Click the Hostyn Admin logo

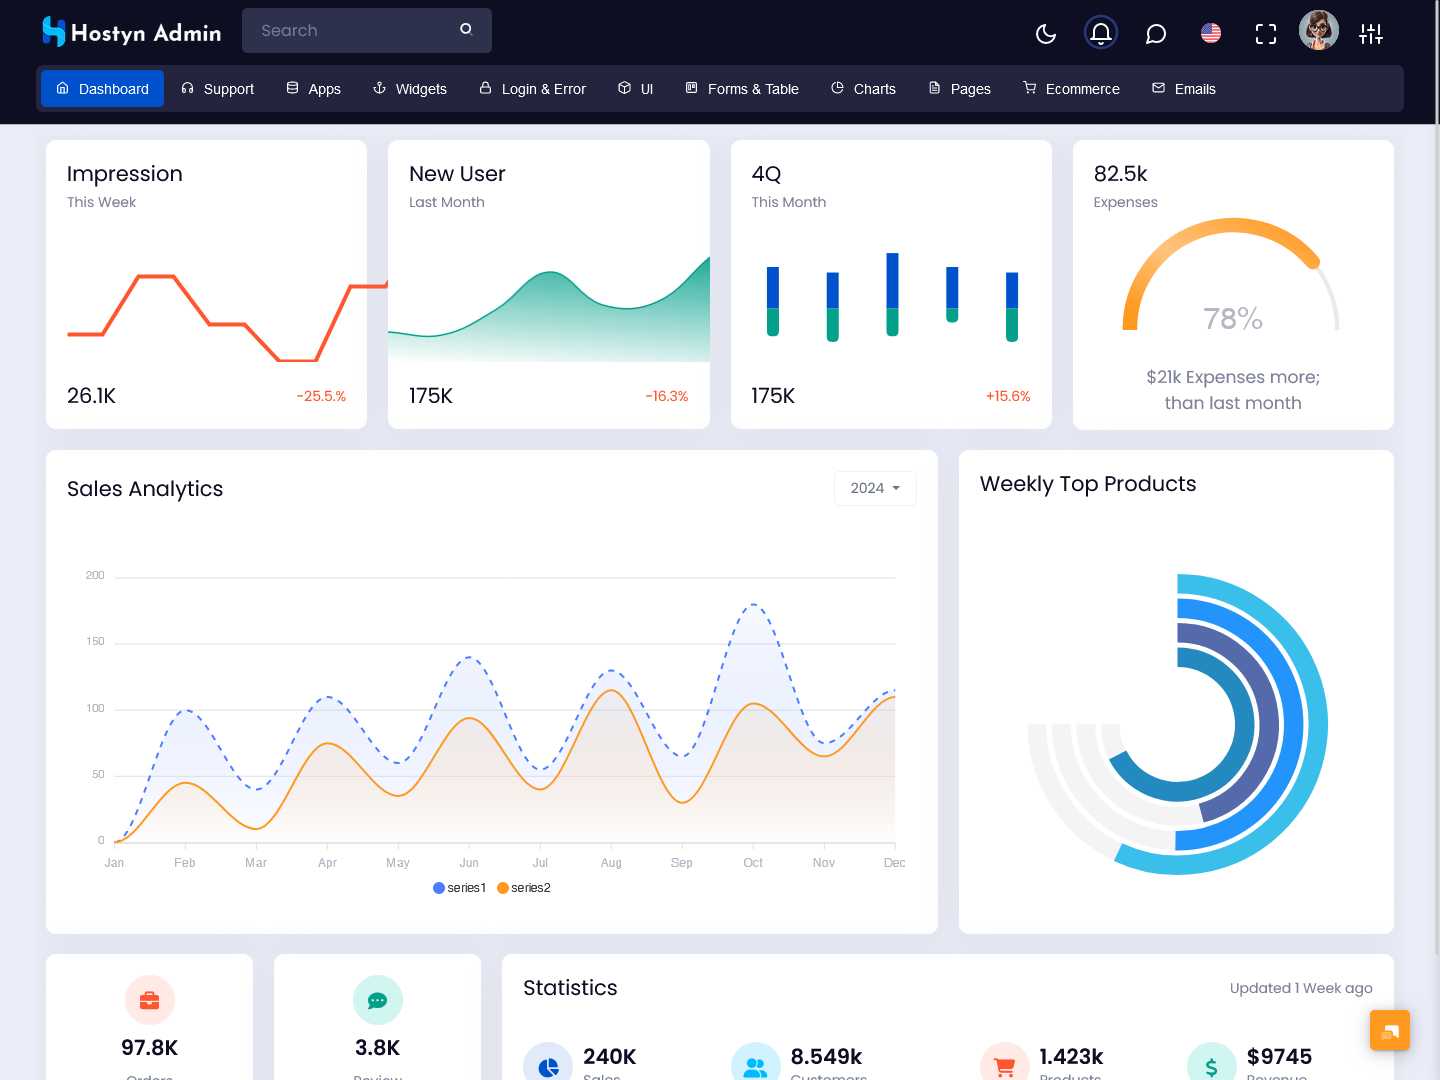tap(131, 32)
